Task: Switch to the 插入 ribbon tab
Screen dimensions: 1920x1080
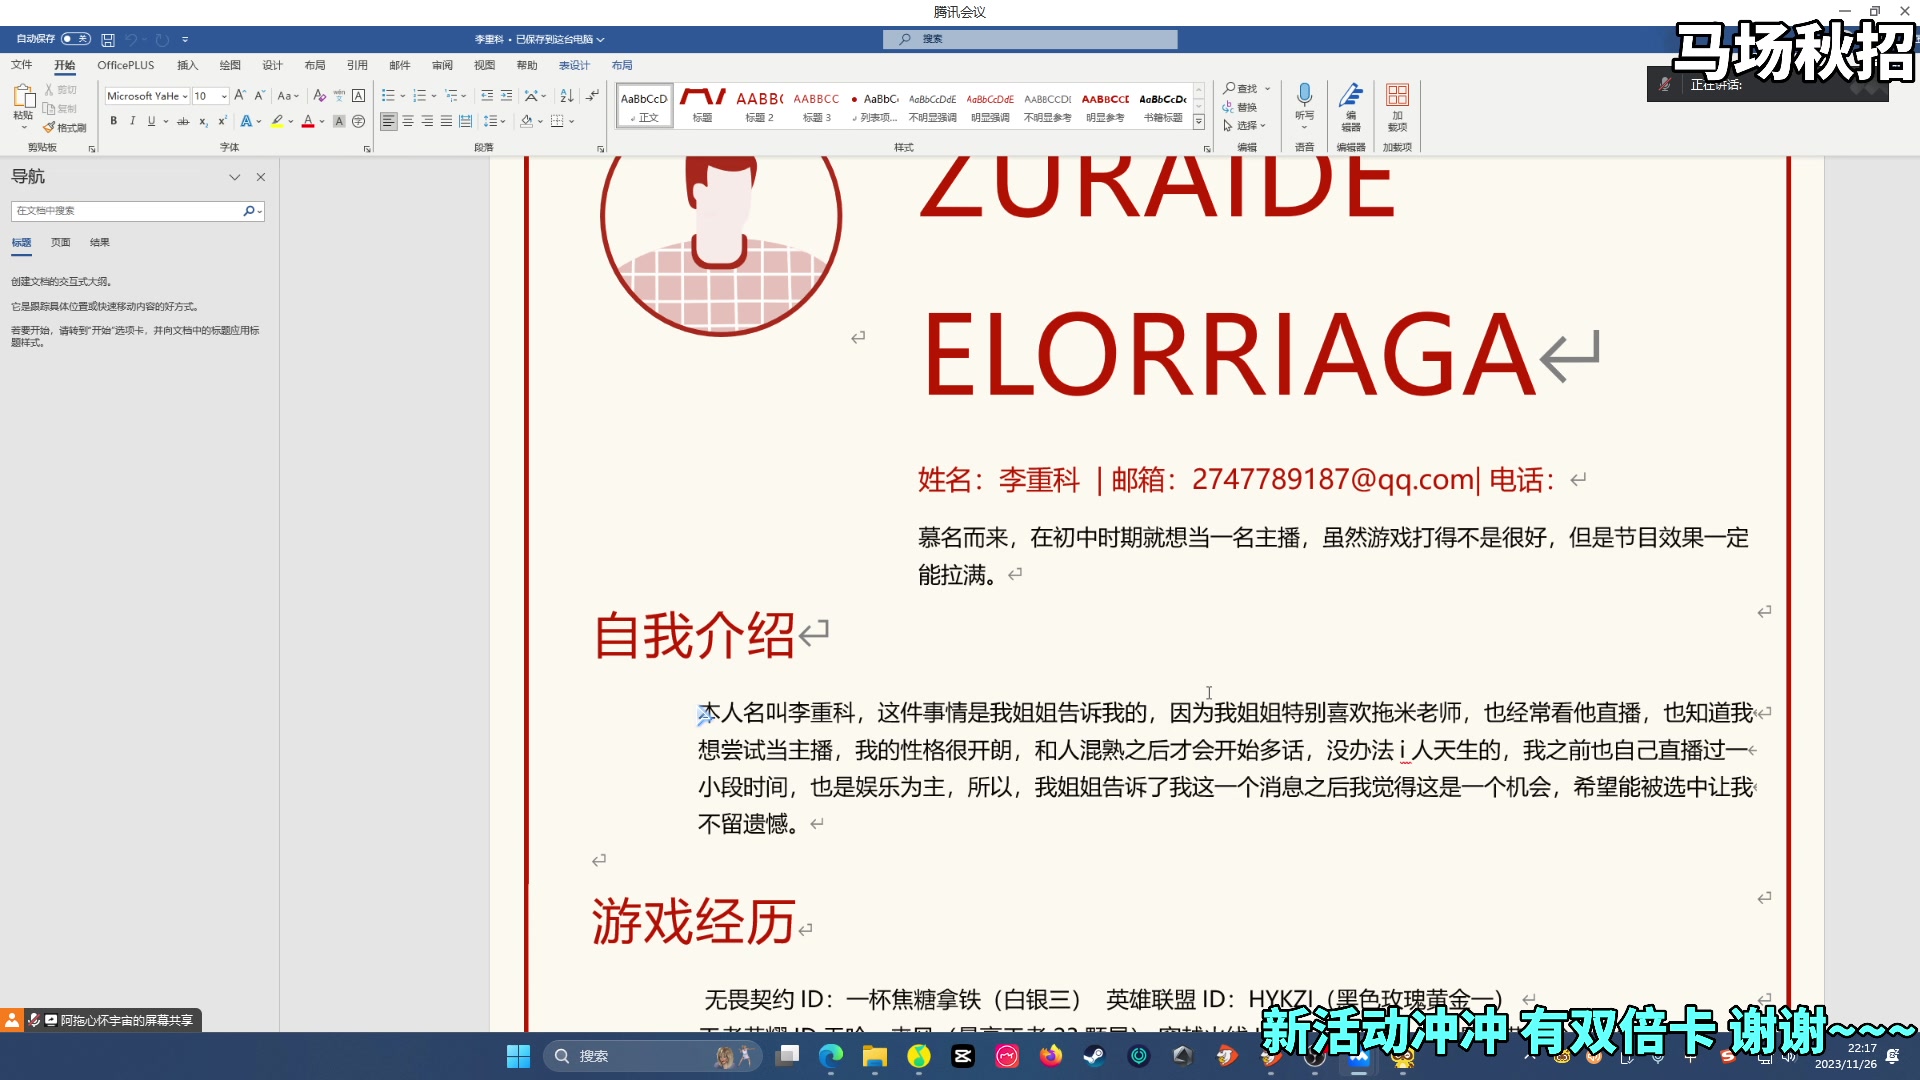Action: 188,65
